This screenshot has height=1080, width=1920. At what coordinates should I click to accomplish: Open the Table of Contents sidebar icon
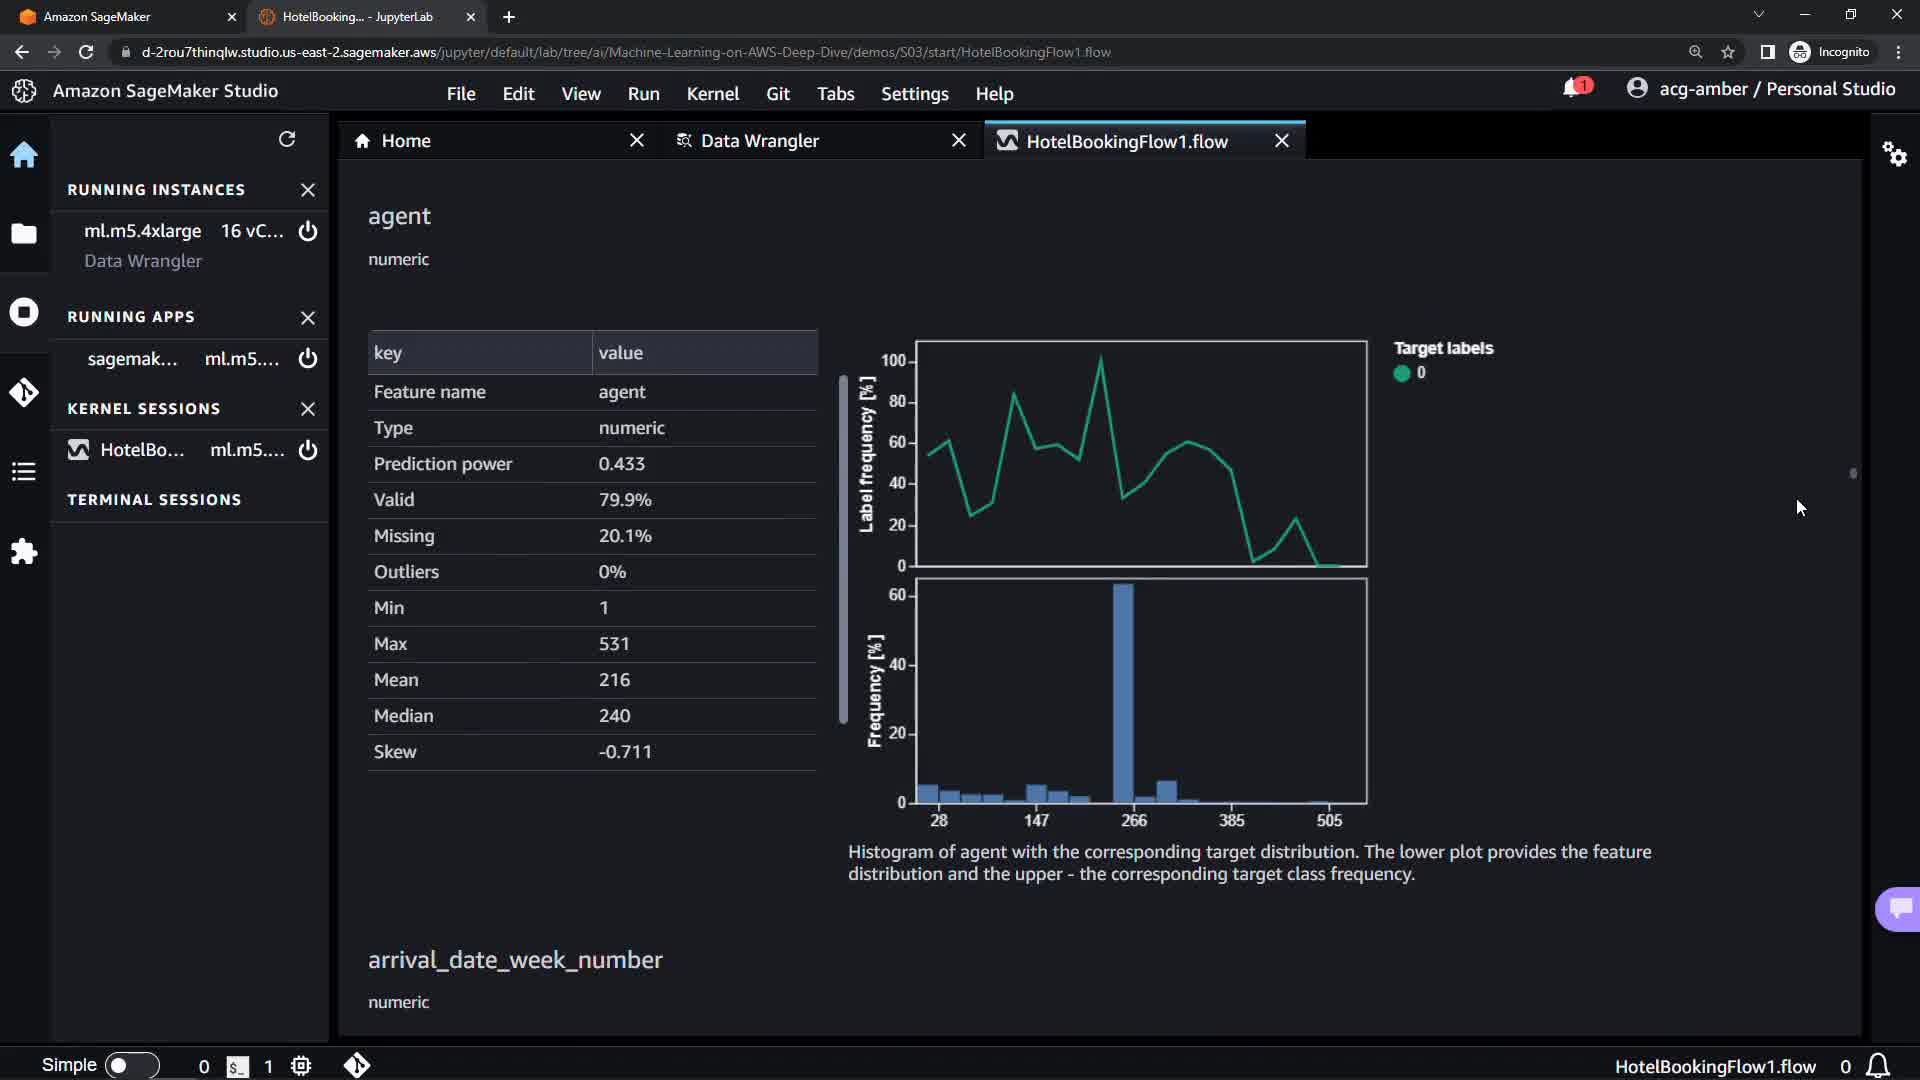click(24, 471)
